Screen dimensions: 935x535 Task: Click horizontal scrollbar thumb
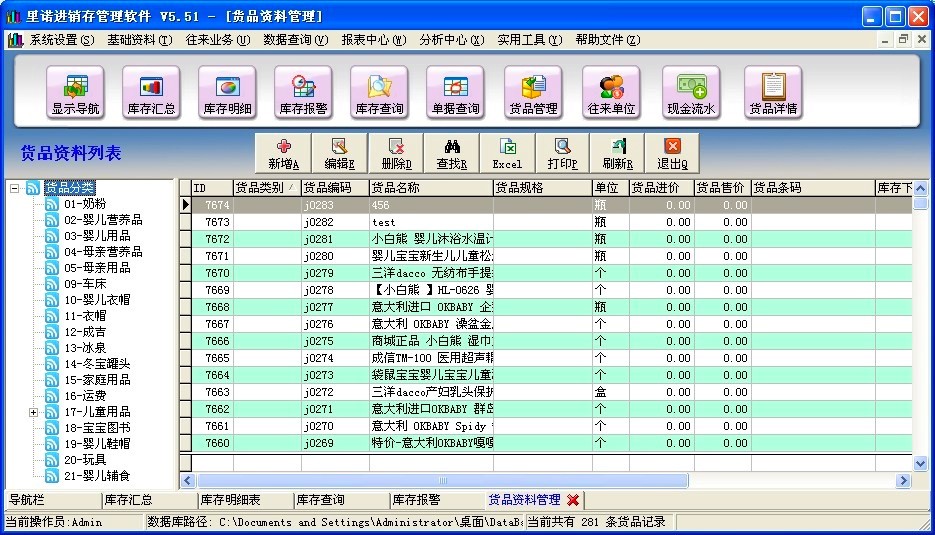pyautogui.click(x=442, y=481)
